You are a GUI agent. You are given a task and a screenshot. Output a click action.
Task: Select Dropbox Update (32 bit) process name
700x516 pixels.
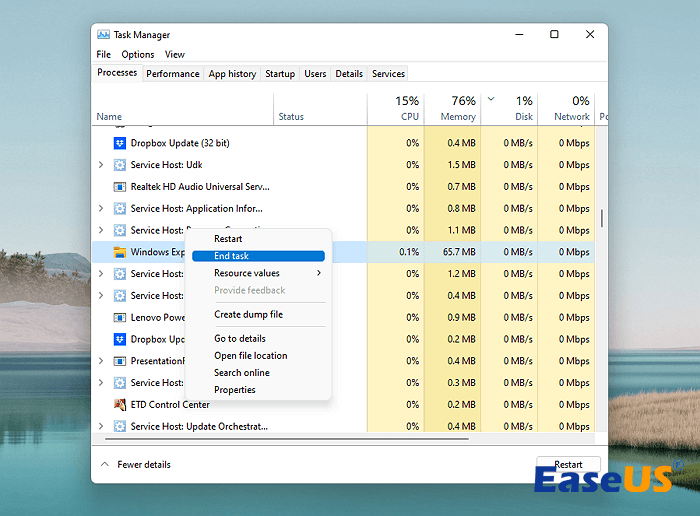pos(180,143)
